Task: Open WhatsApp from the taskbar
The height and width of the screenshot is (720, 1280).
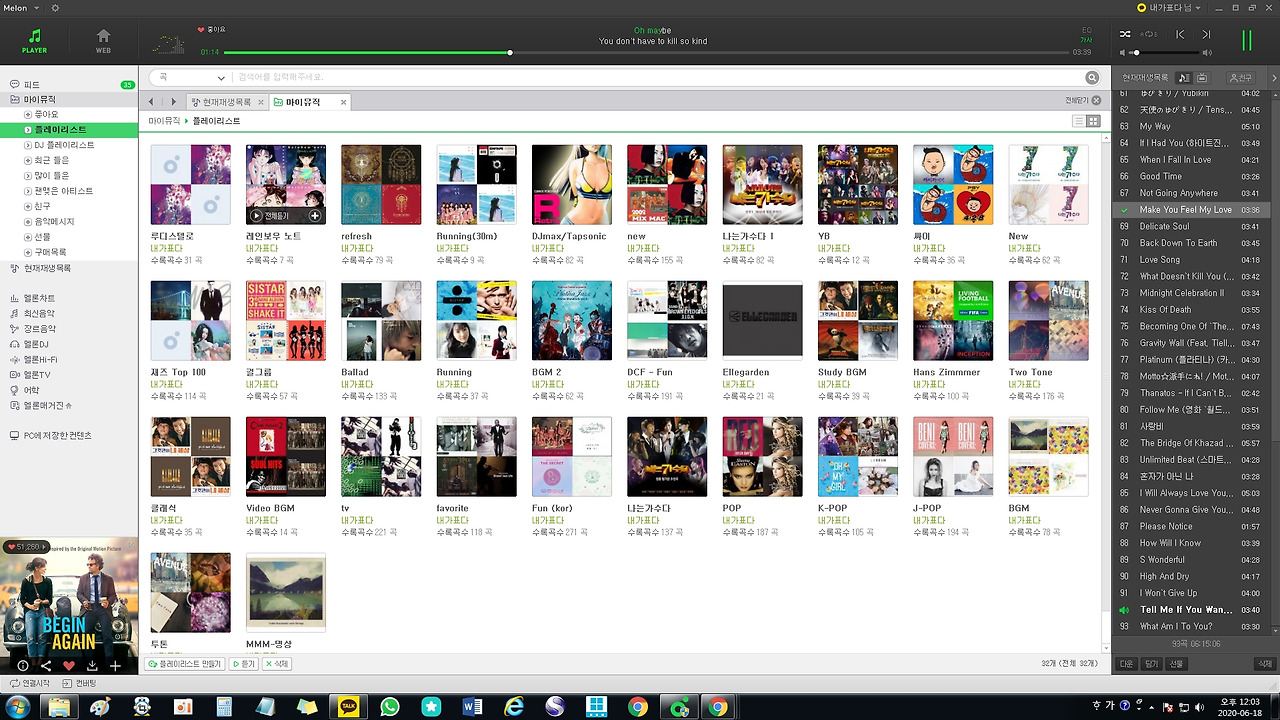Action: point(390,707)
